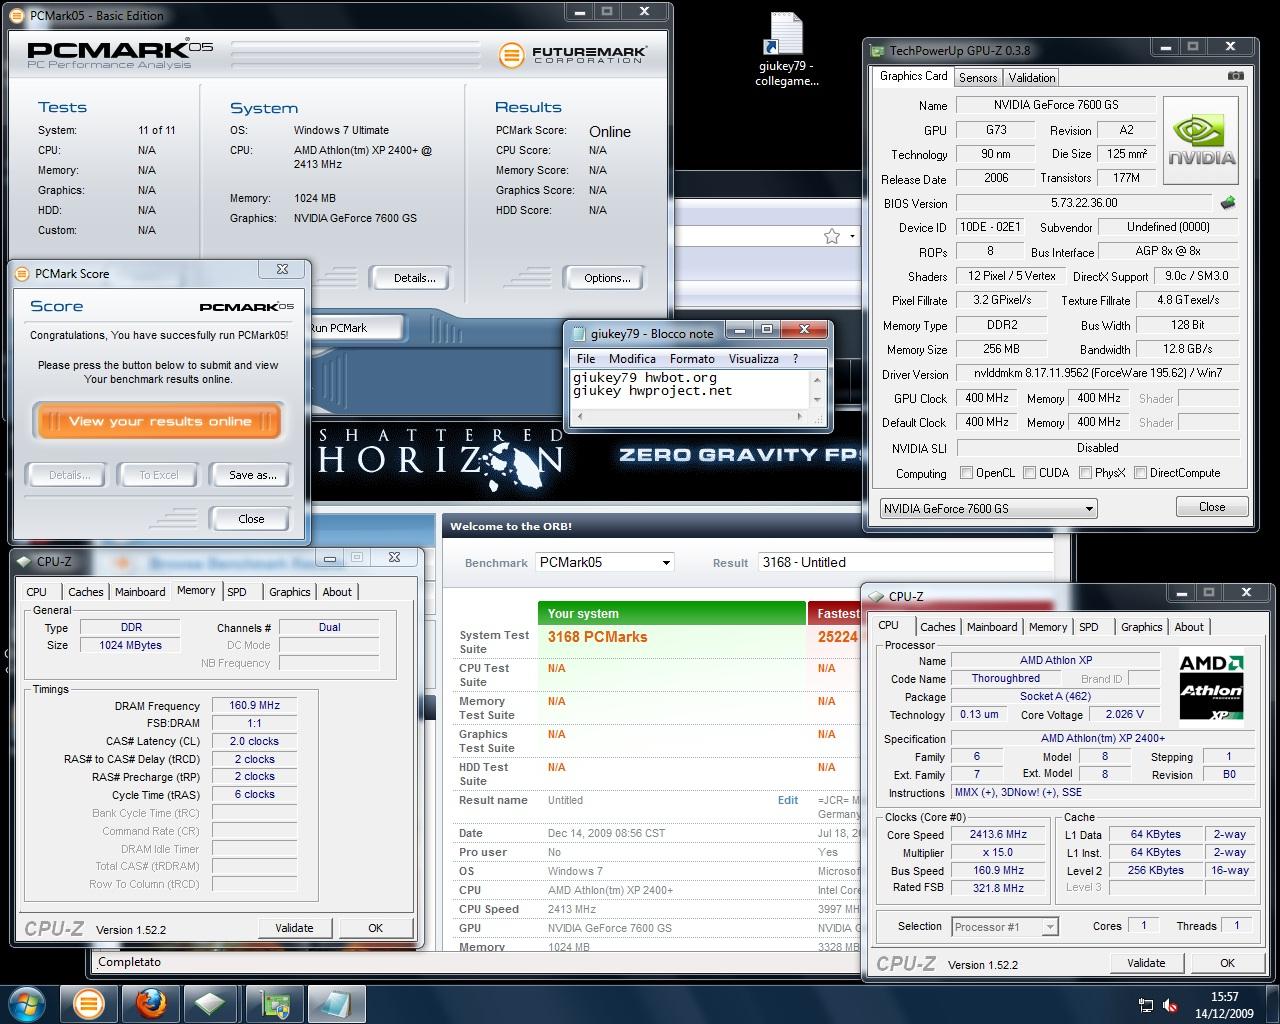Click the browser bookmark star icon
This screenshot has height=1024, width=1280.
click(831, 236)
